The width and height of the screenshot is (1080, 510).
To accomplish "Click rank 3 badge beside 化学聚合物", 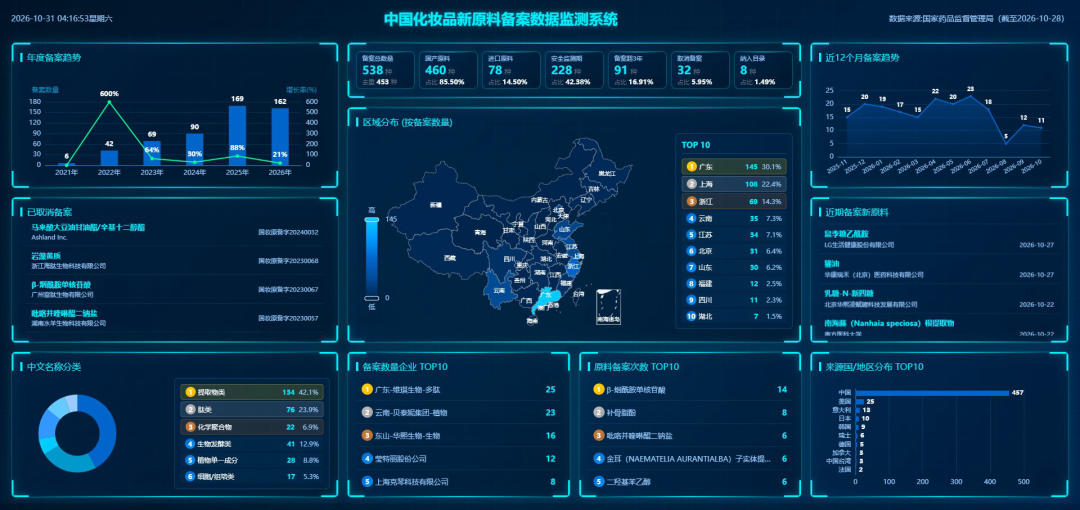I will click(x=190, y=427).
